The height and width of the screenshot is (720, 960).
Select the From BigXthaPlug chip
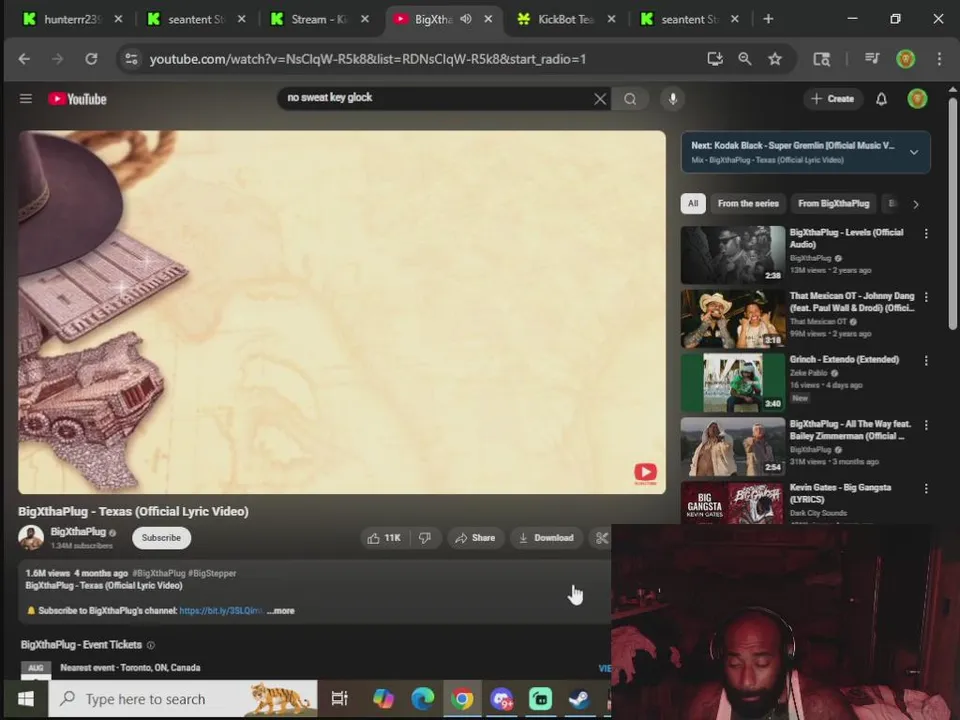point(833,203)
